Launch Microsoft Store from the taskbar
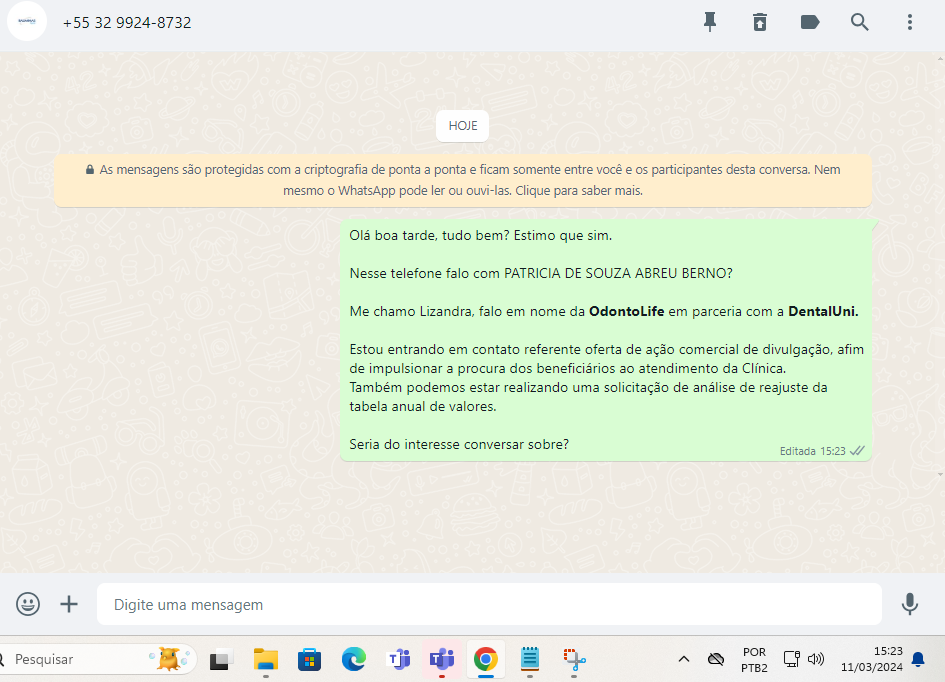This screenshot has height=682, width=945. [309, 660]
